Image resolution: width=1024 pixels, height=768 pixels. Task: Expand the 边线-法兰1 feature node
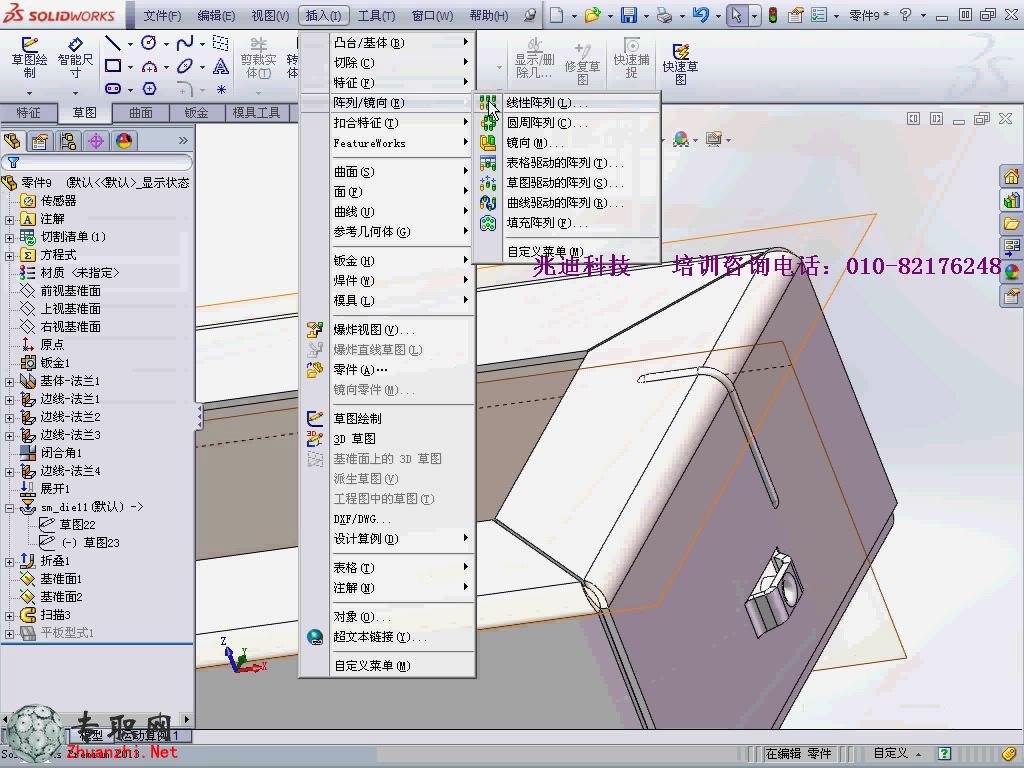[9, 400]
